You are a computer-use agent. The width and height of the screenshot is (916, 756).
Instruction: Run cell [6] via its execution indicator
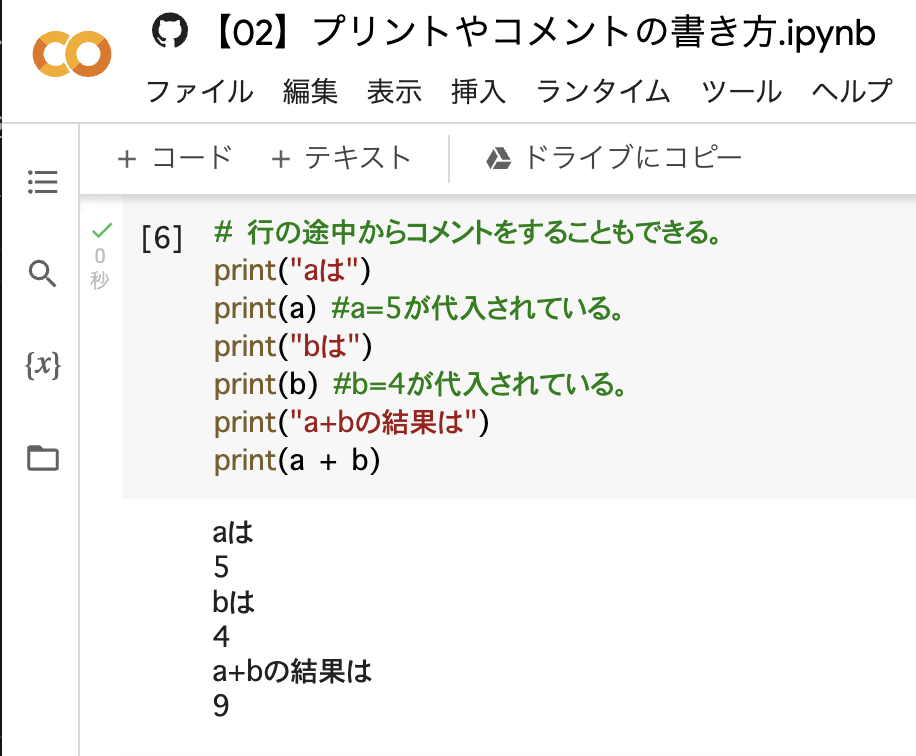(100, 231)
